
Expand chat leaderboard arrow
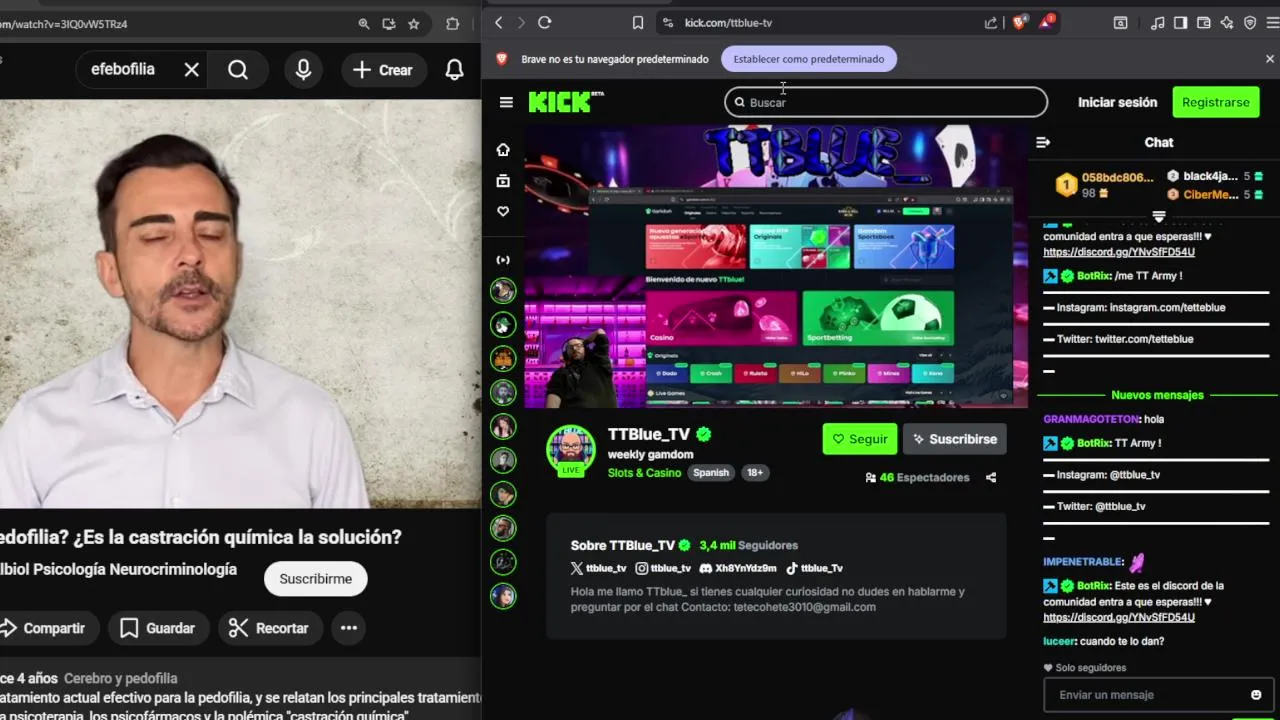pos(1159,216)
